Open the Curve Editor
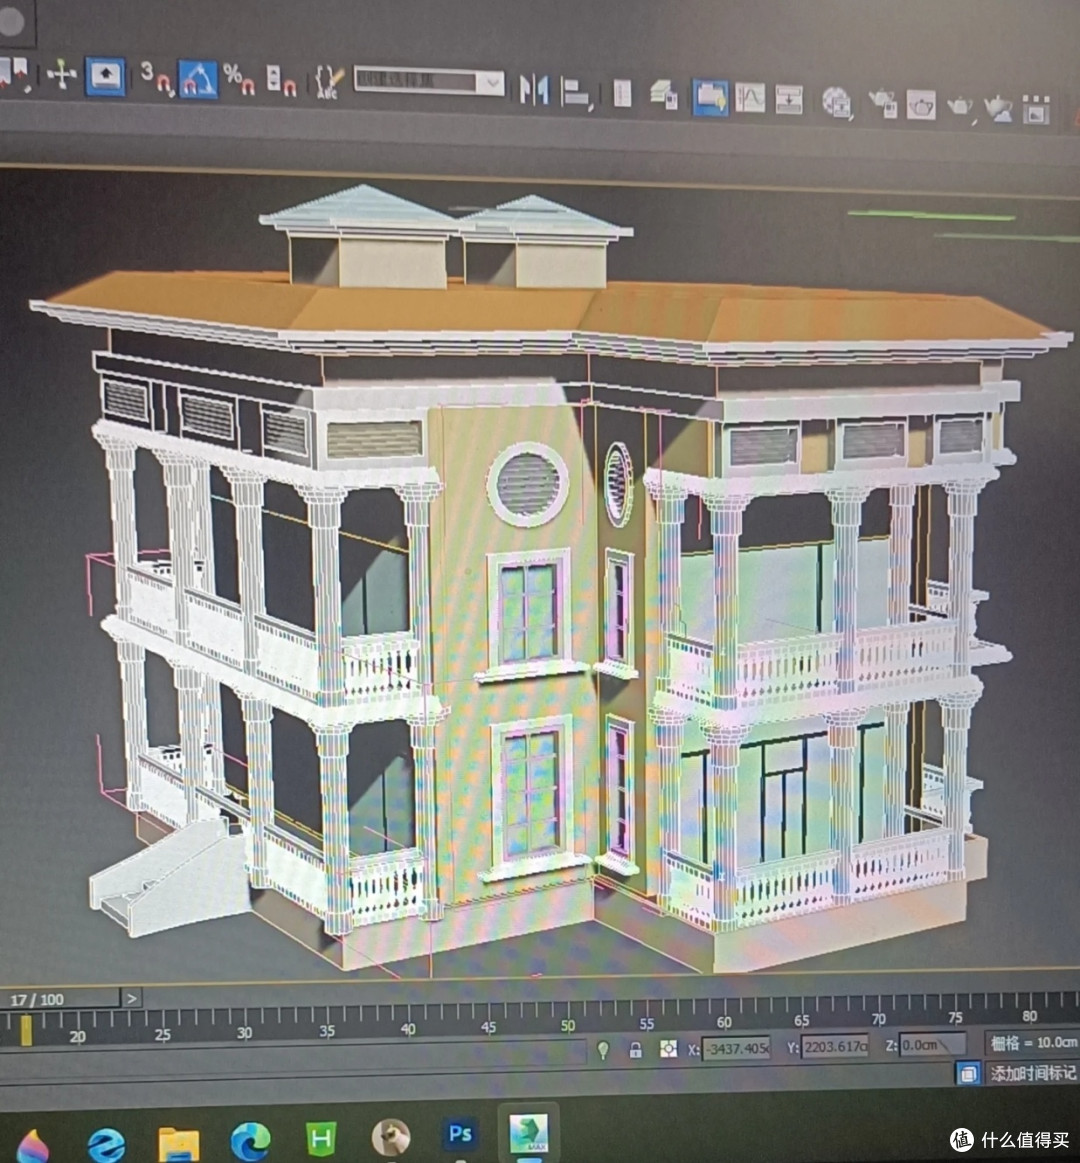 [x=750, y=98]
